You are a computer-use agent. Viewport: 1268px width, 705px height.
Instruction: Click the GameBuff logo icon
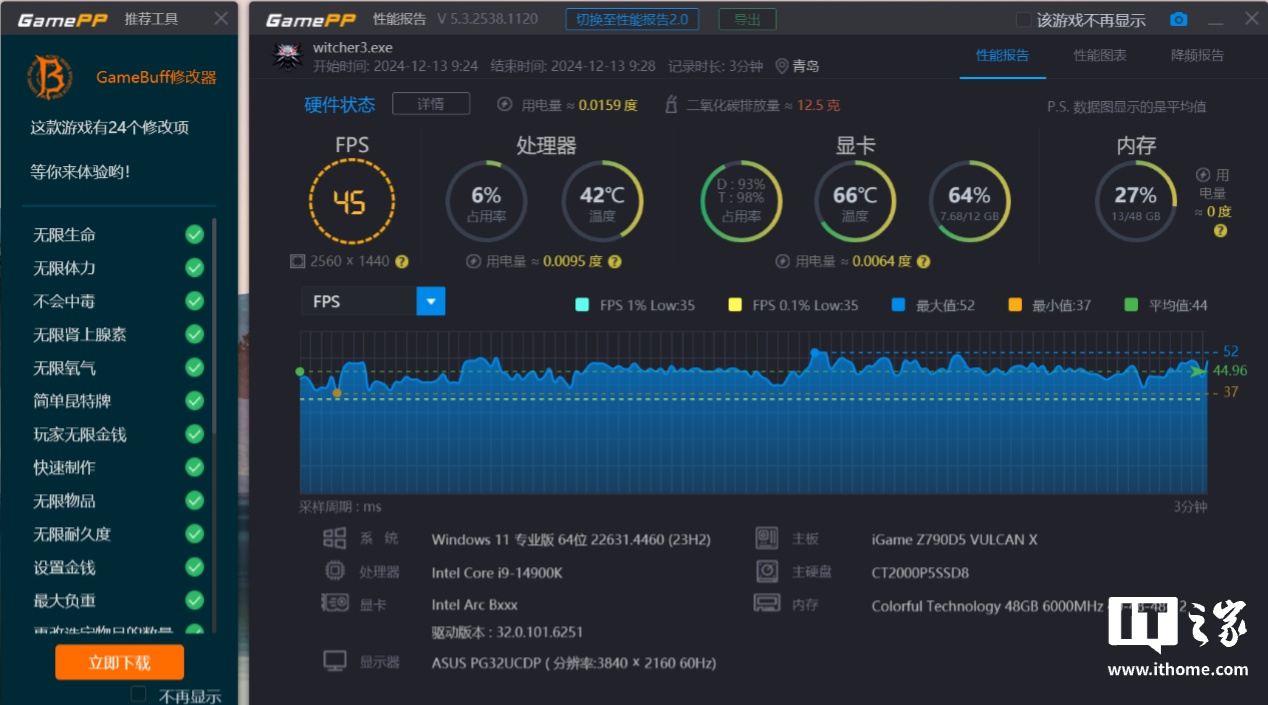click(x=49, y=77)
